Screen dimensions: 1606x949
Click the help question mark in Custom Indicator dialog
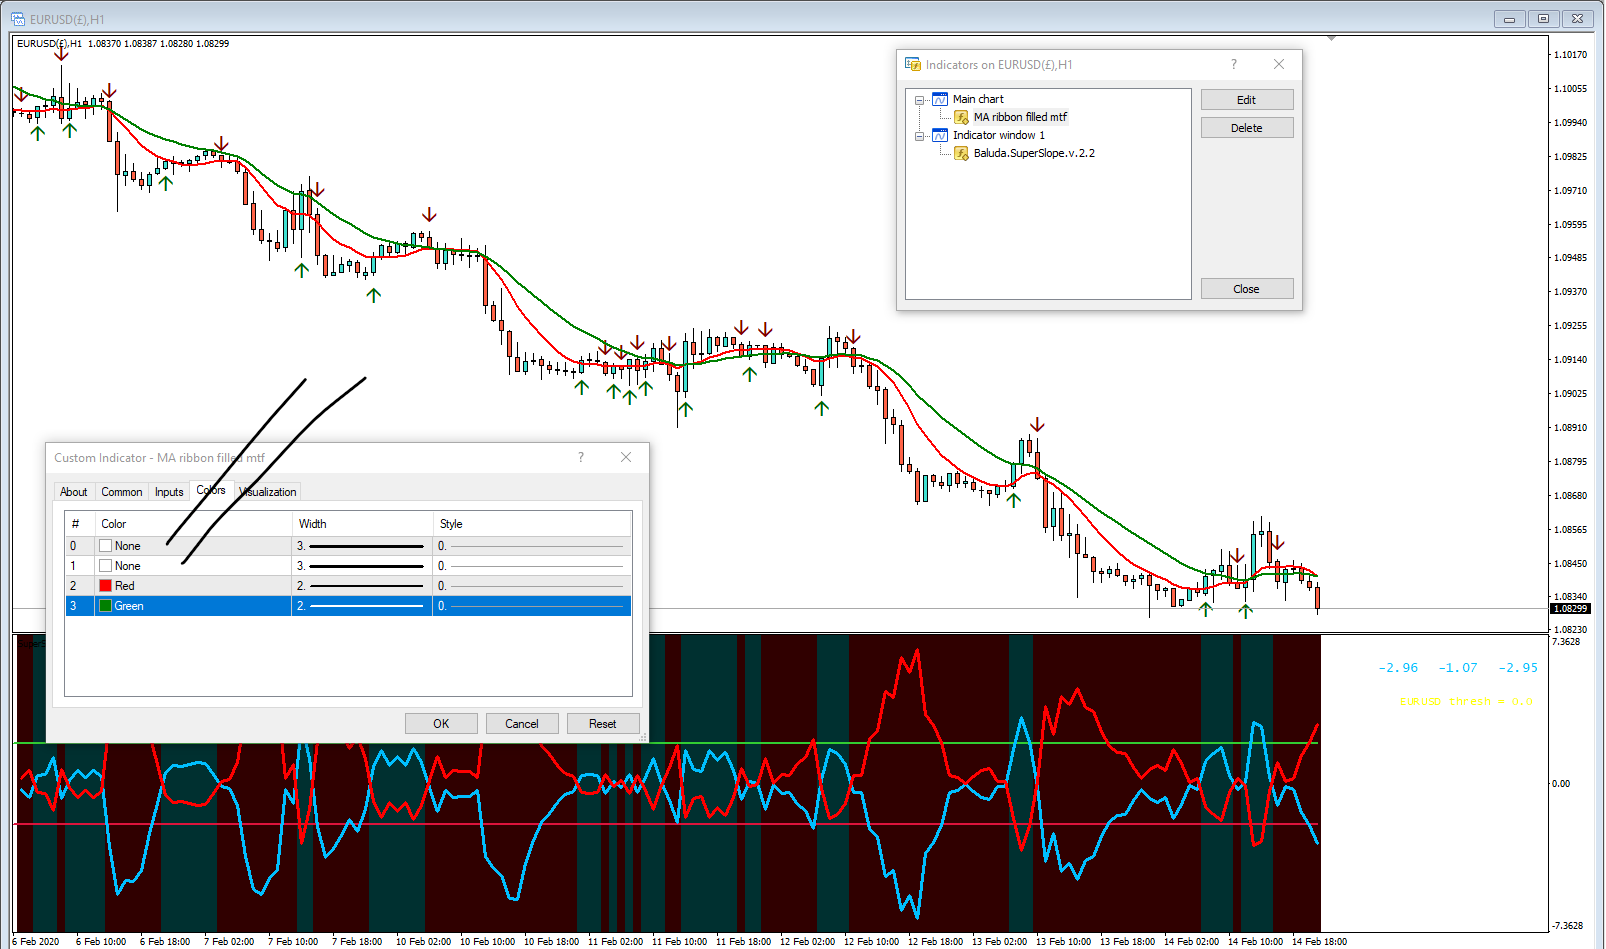(x=580, y=457)
